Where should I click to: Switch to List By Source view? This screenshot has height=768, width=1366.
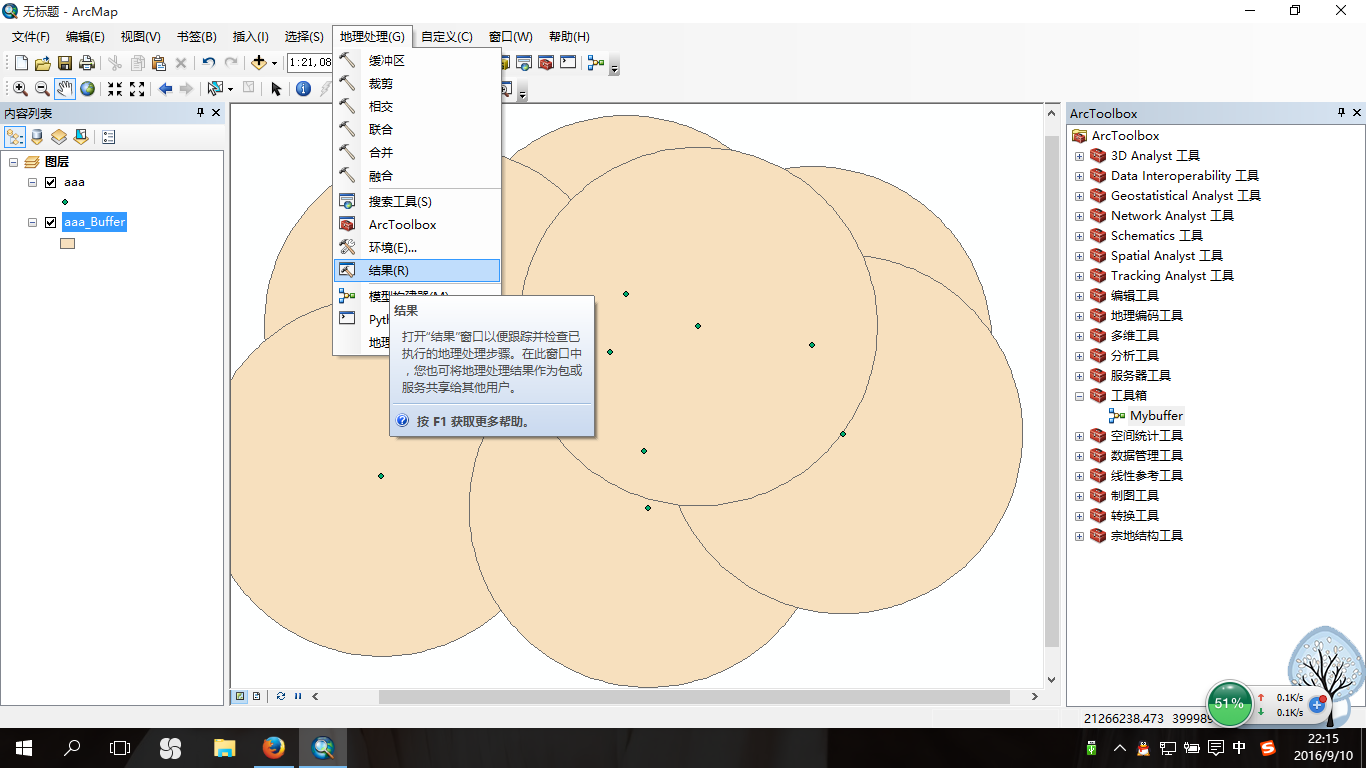click(x=37, y=137)
